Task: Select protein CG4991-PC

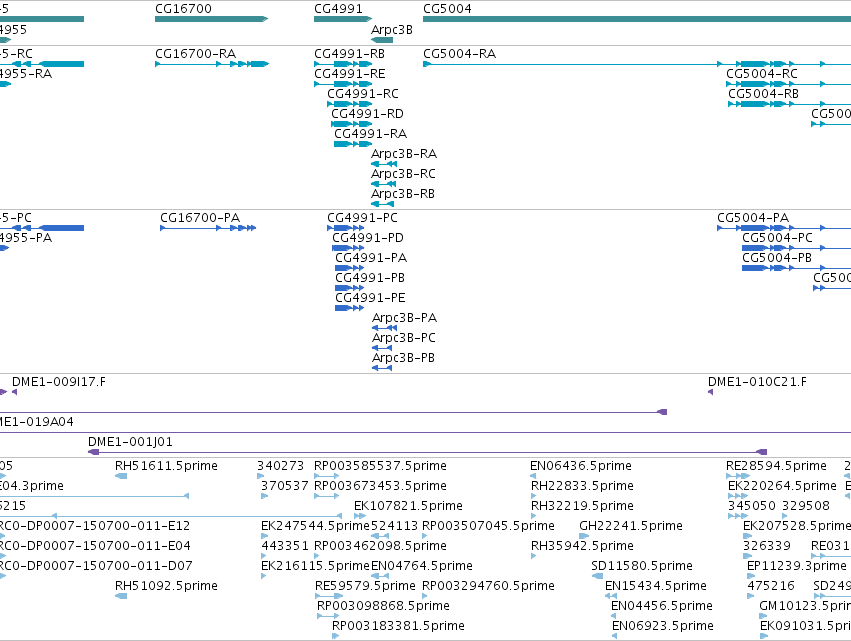Action: coord(346,228)
